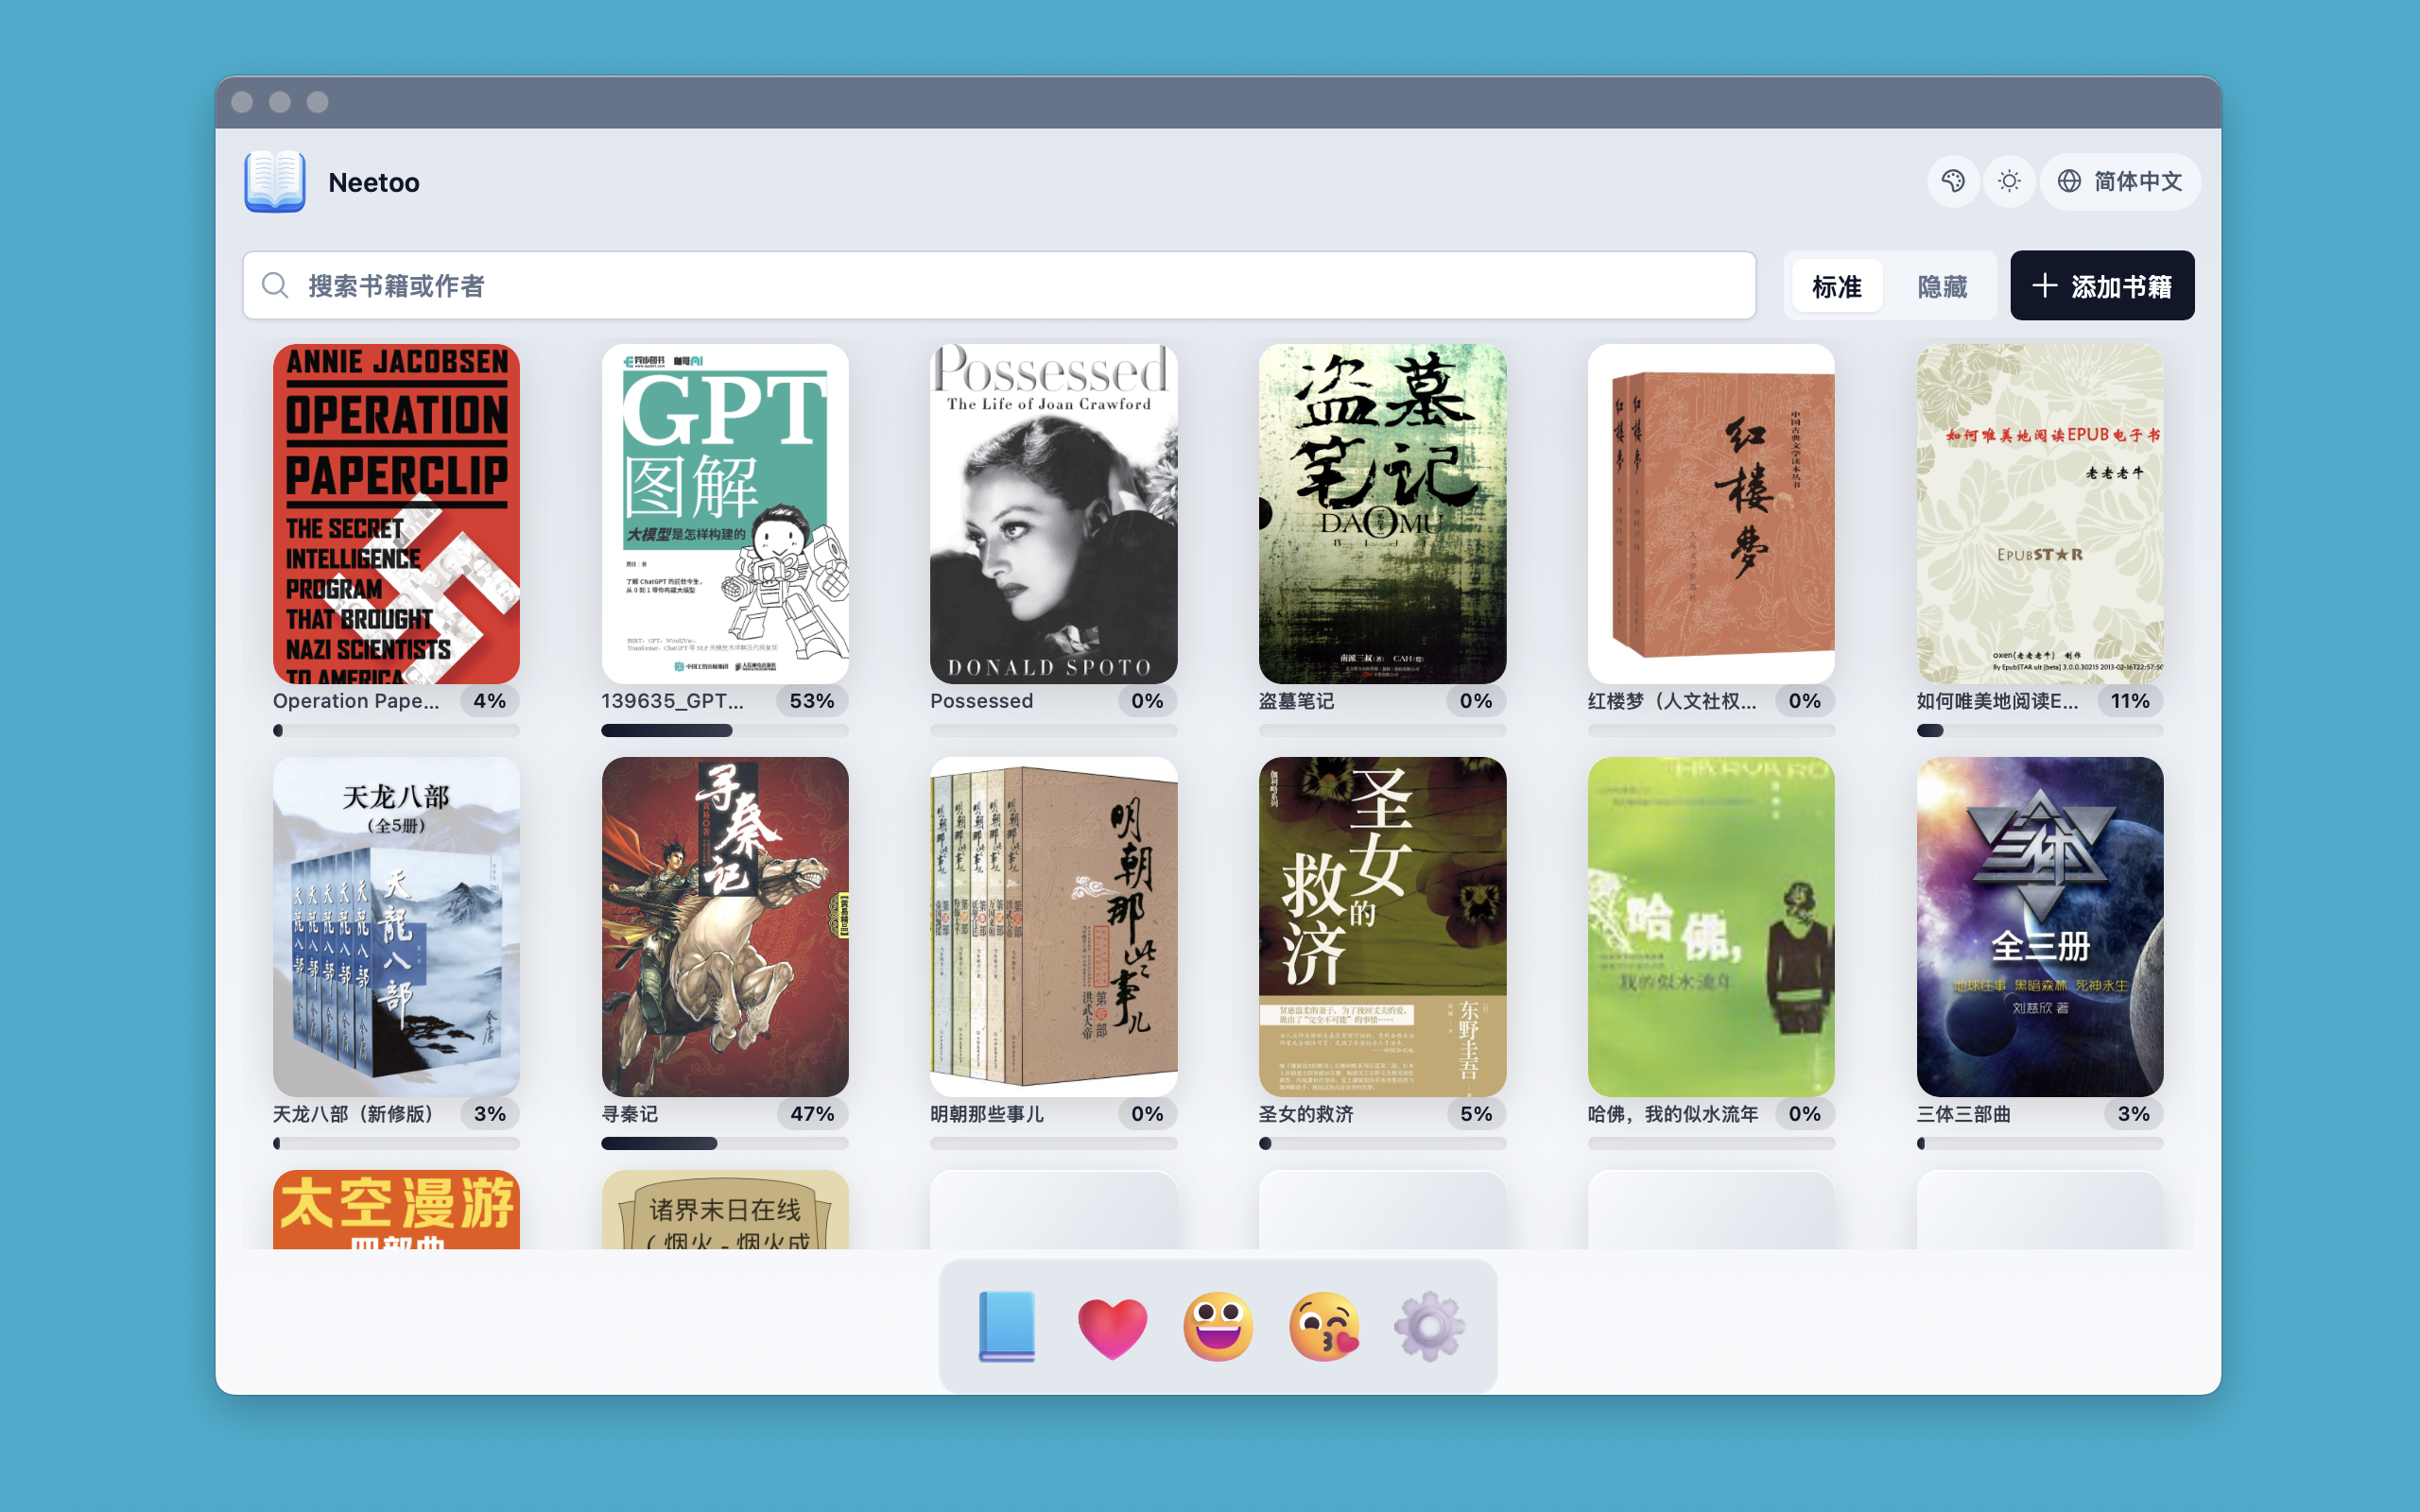Open the GPT 图解 book cover
The width and height of the screenshot is (2420, 1512).
click(725, 514)
